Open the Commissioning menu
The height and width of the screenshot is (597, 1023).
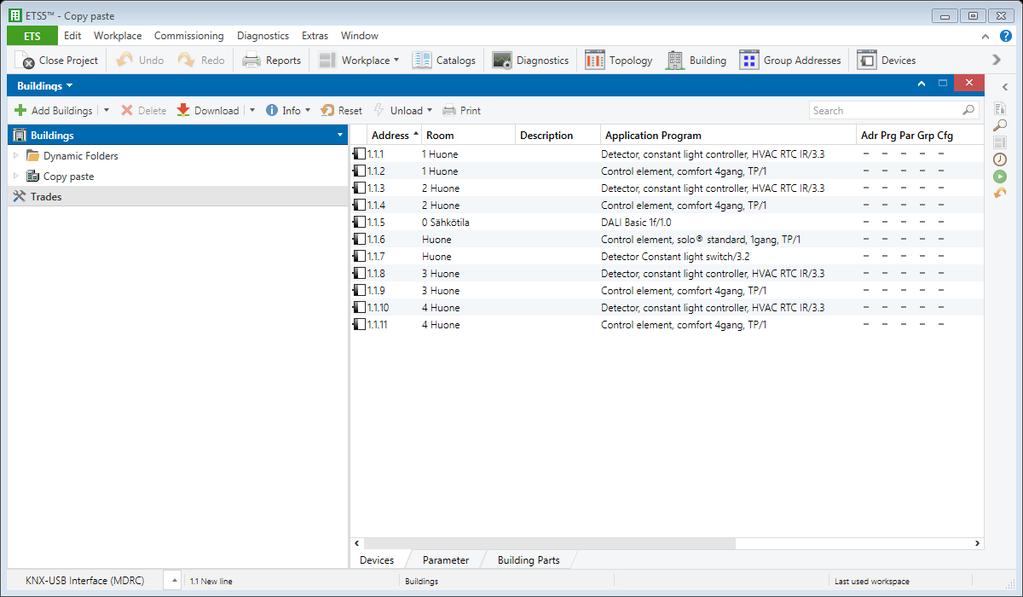[x=189, y=36]
